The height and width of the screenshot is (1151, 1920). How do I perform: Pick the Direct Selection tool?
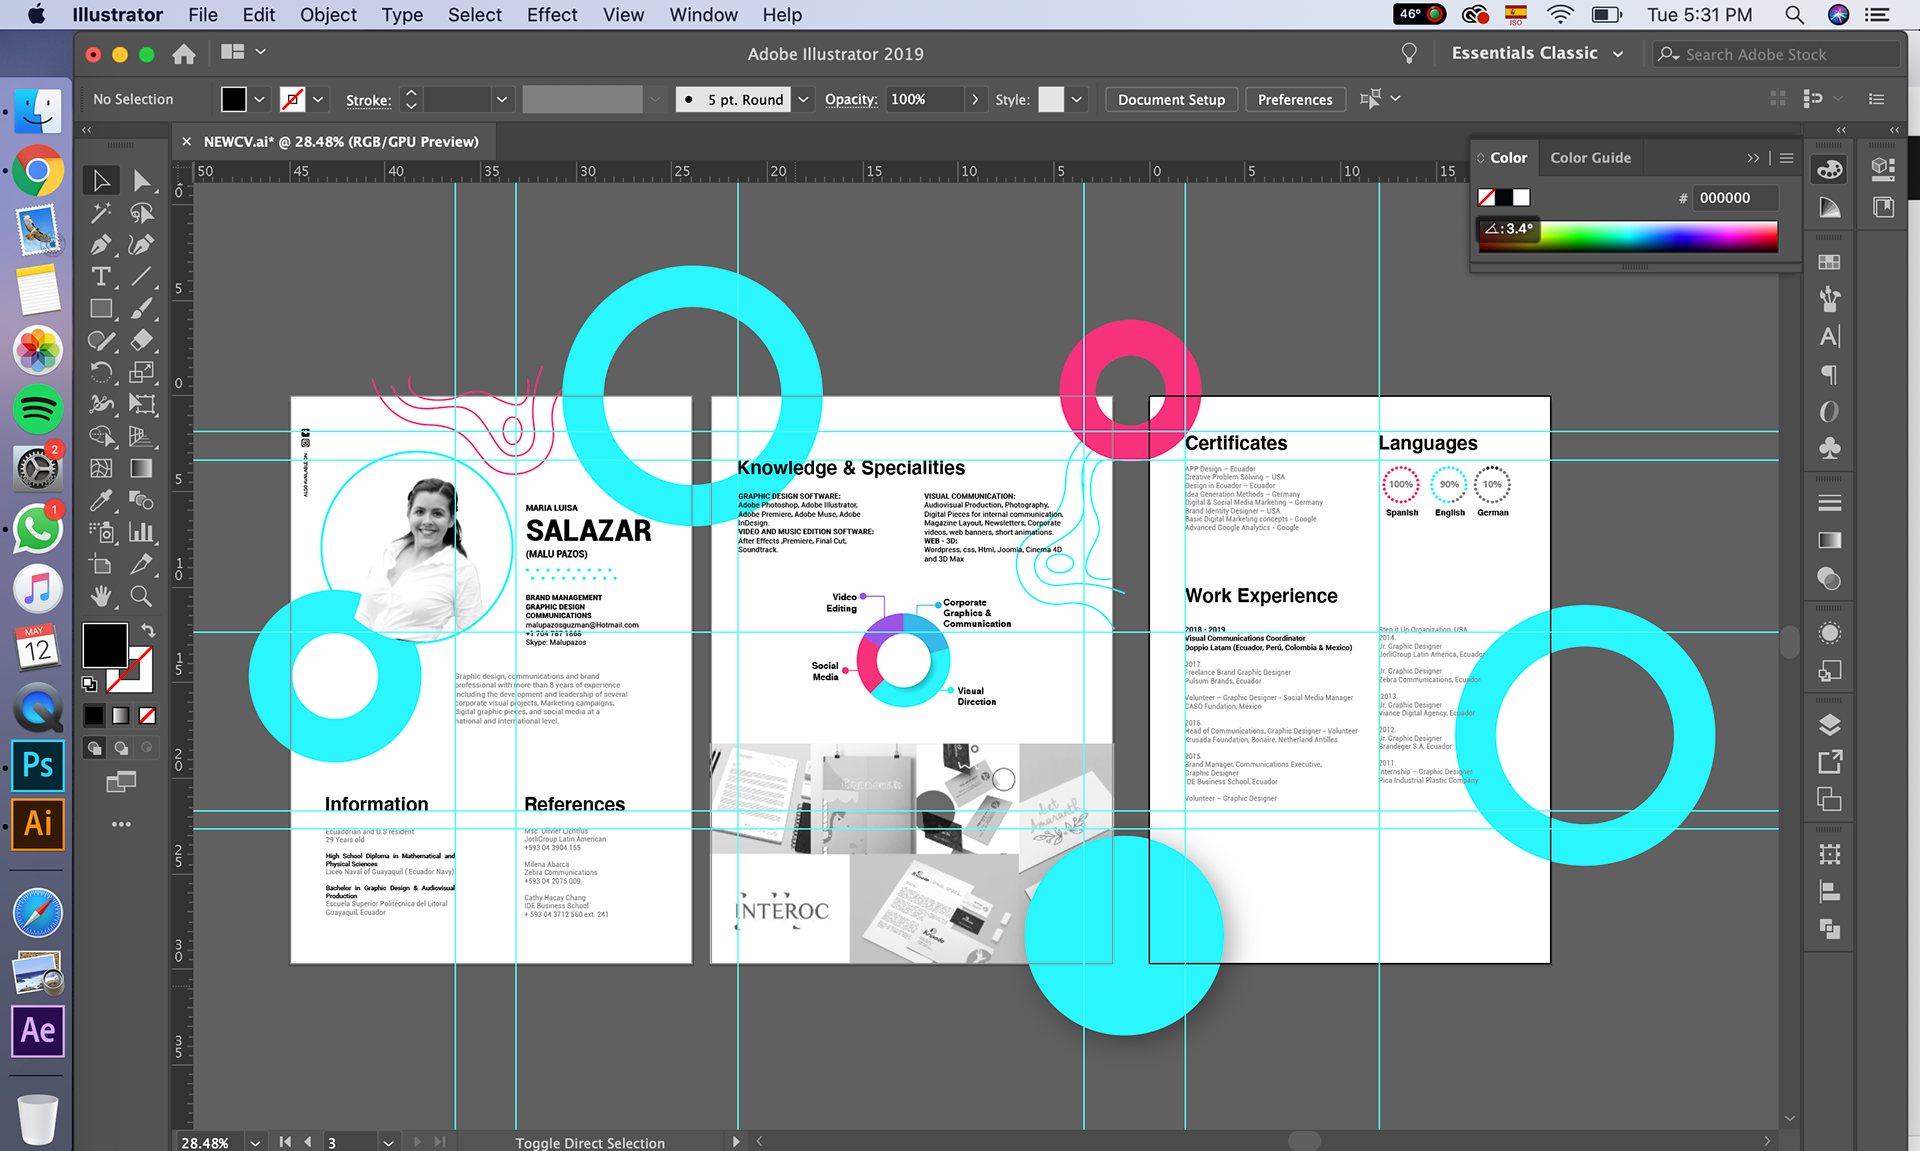coord(141,180)
